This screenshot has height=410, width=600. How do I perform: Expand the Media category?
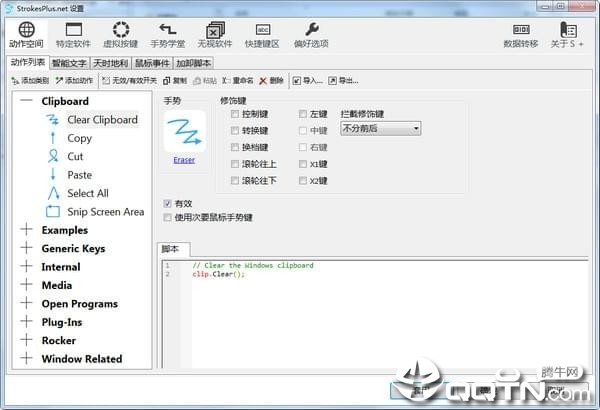click(26, 285)
